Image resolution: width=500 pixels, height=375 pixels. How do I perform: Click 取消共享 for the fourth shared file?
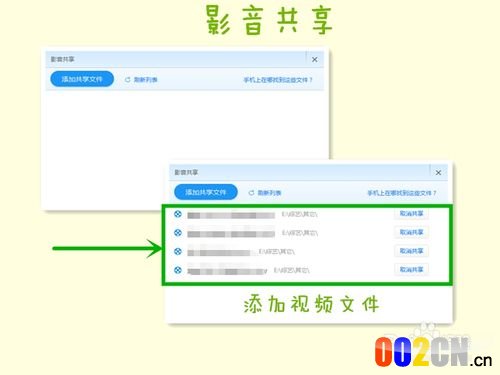click(411, 269)
